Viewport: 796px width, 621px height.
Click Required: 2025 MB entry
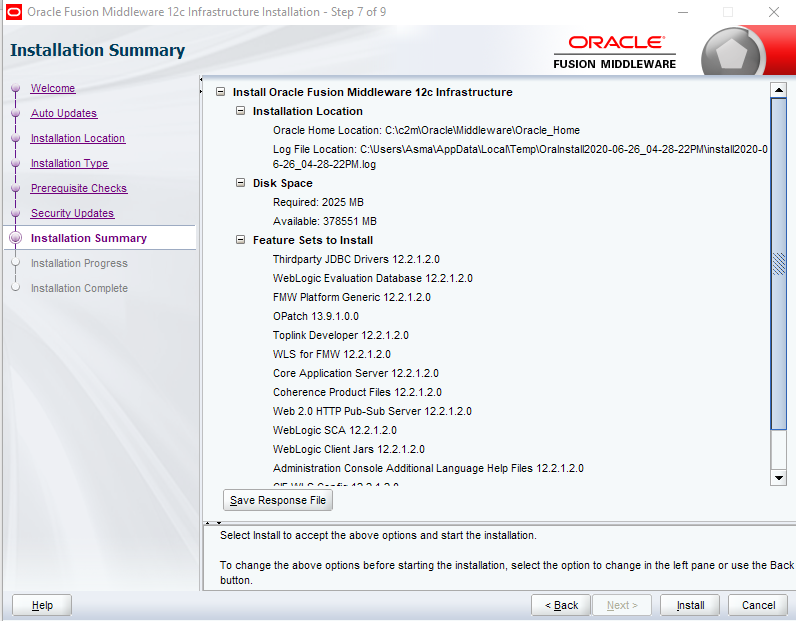click(x=318, y=202)
